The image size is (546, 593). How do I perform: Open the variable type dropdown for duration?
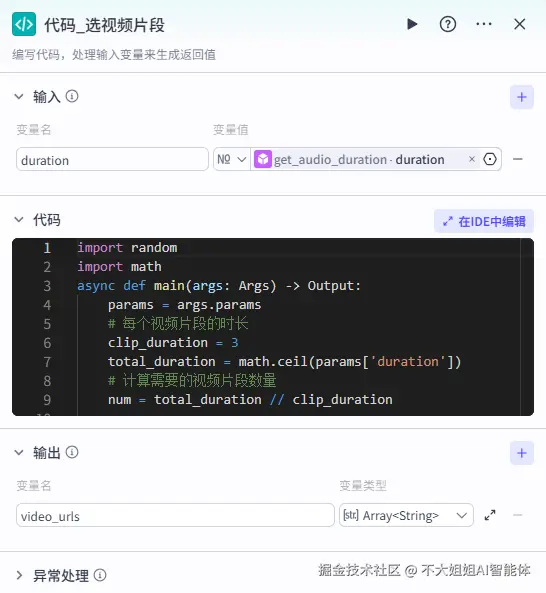[231, 160]
